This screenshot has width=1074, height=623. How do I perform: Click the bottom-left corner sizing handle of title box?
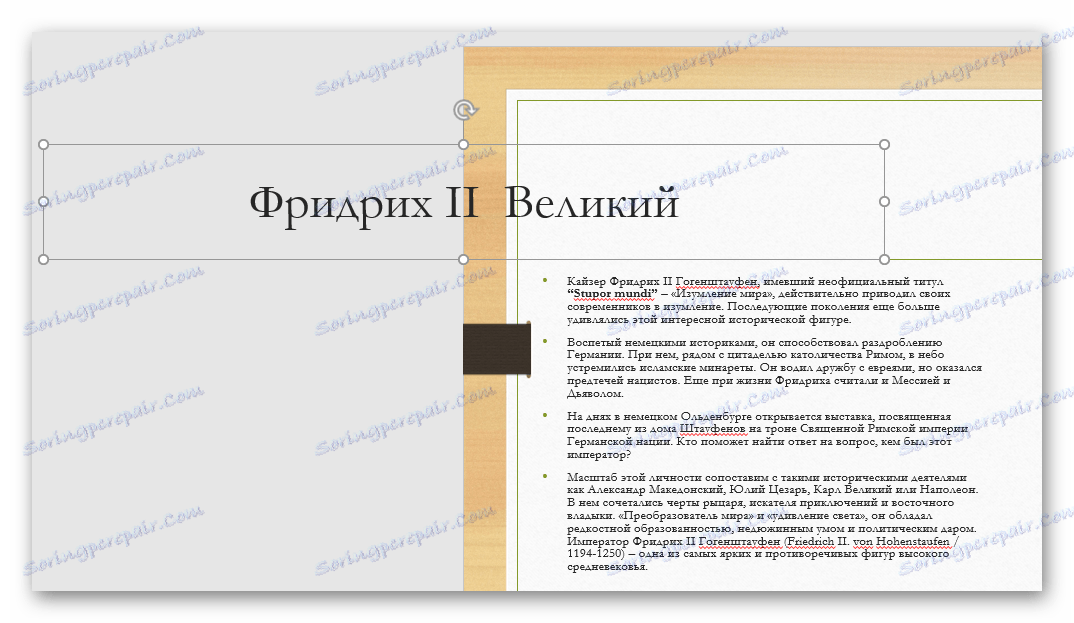tap(43, 259)
